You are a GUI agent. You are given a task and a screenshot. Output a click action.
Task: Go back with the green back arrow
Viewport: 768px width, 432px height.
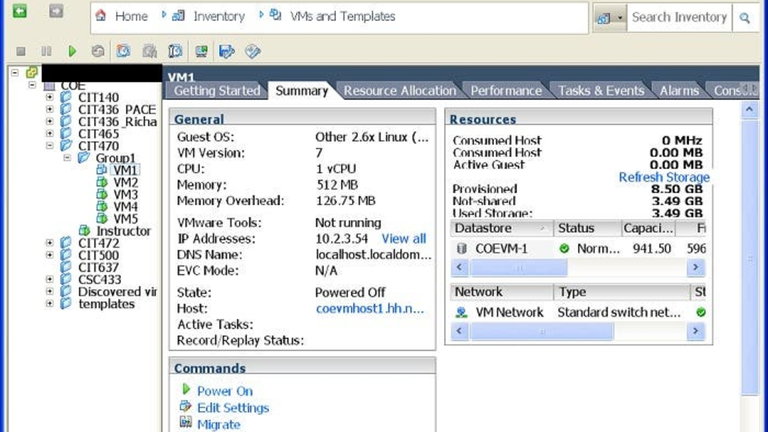coord(20,10)
